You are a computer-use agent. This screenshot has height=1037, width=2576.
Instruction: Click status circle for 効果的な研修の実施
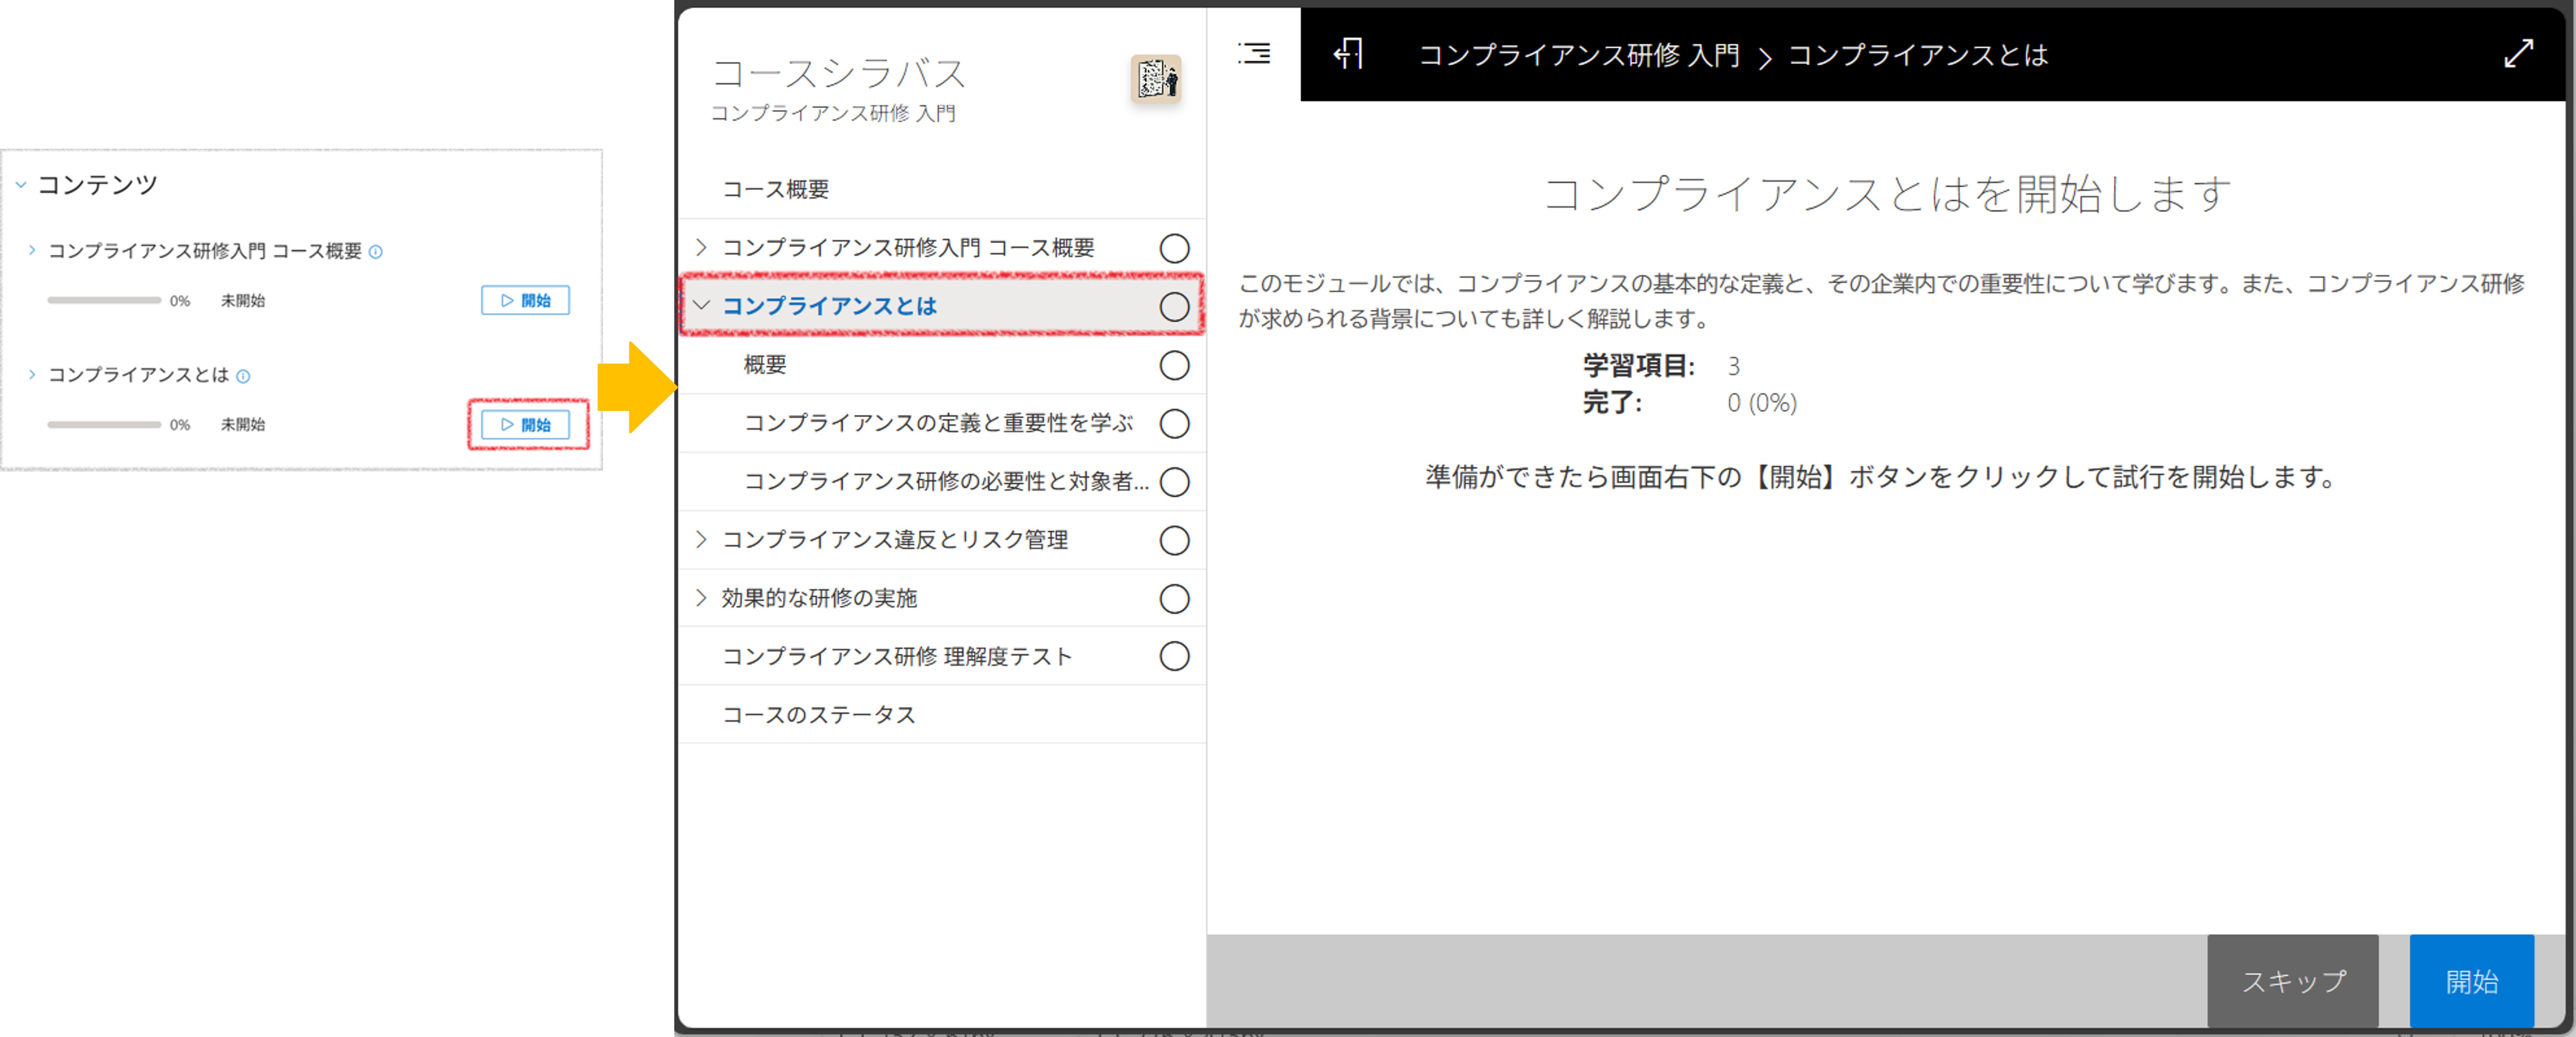pyautogui.click(x=1174, y=599)
